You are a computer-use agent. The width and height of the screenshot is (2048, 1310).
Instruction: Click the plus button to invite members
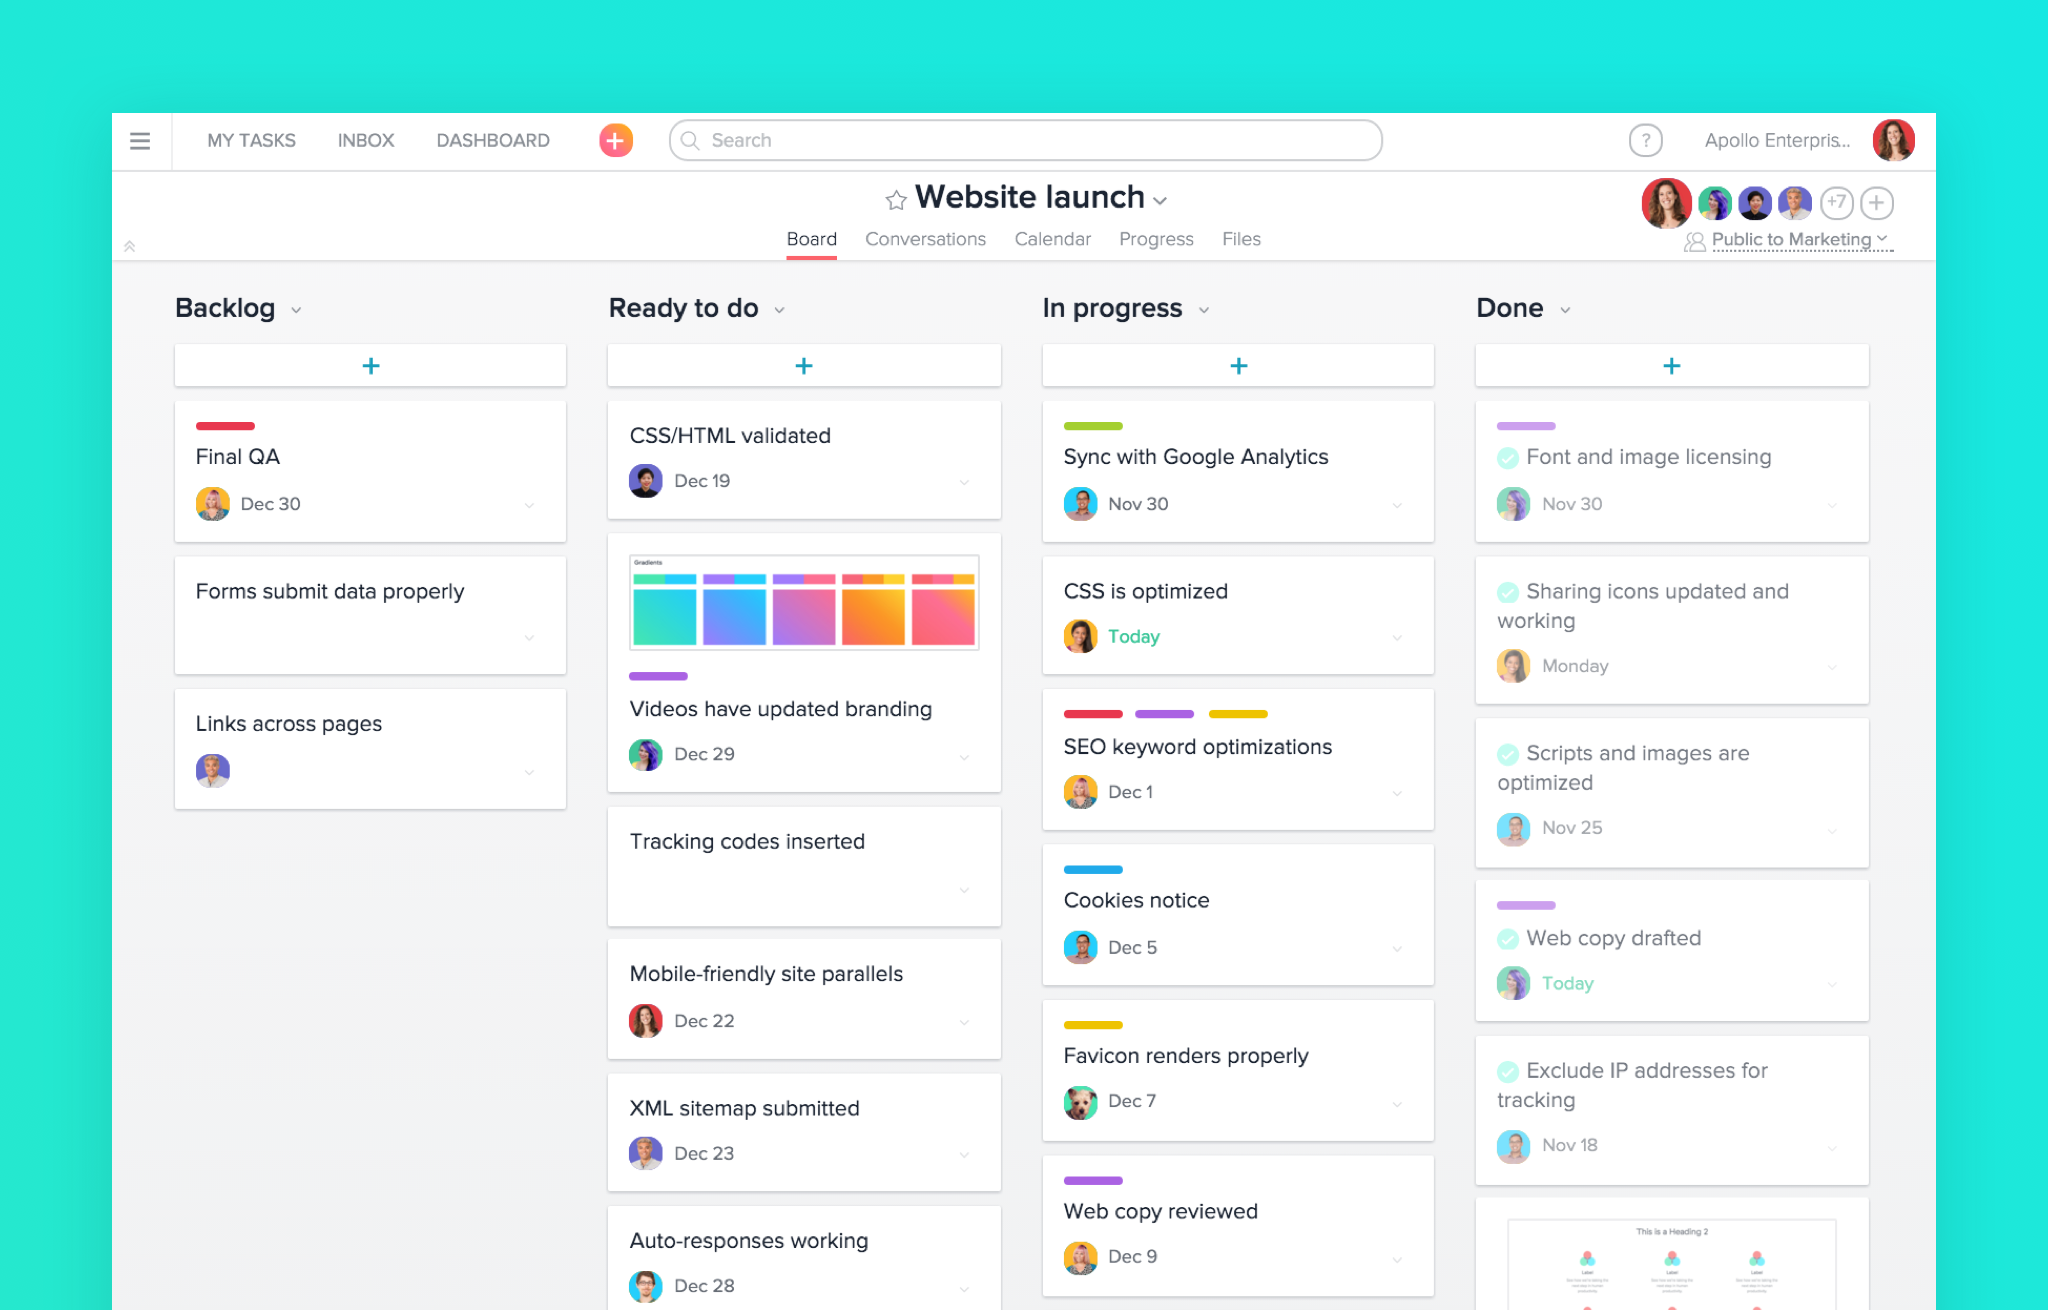1878,200
